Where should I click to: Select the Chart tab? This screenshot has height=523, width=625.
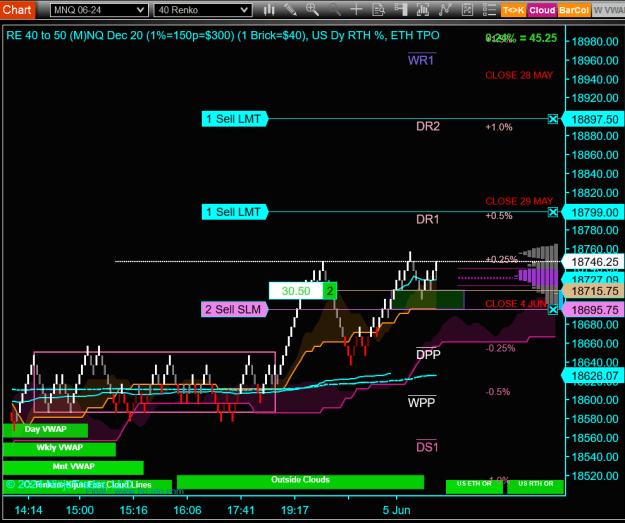[x=17, y=9]
